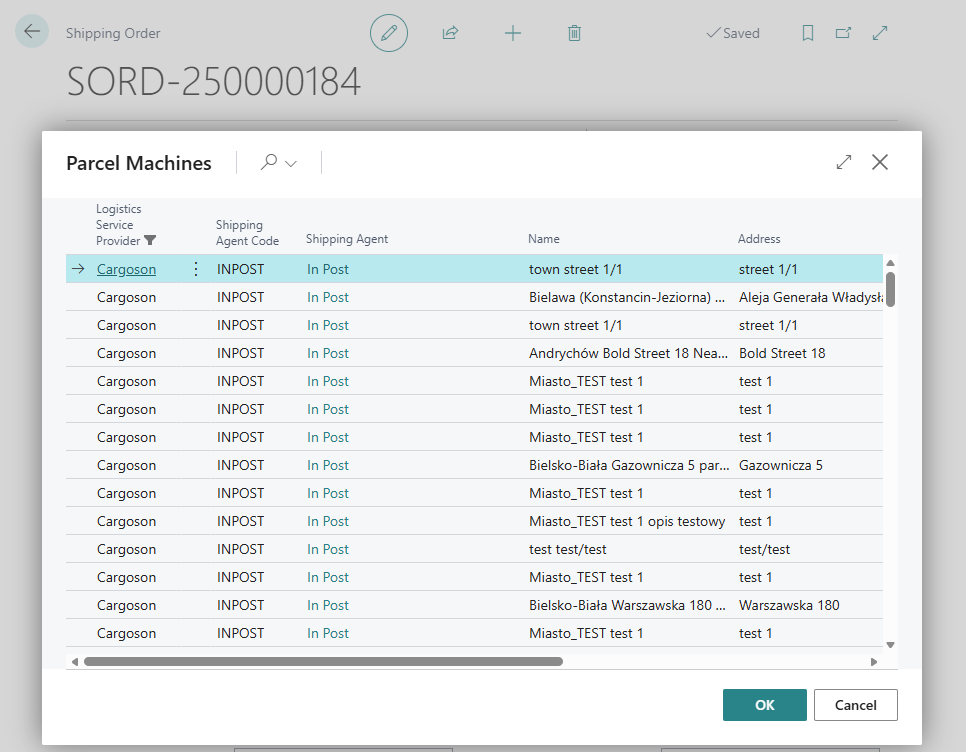Expand the Parcel Machines dialog to full size
Image resolution: width=966 pixels, height=752 pixels.
(844, 162)
